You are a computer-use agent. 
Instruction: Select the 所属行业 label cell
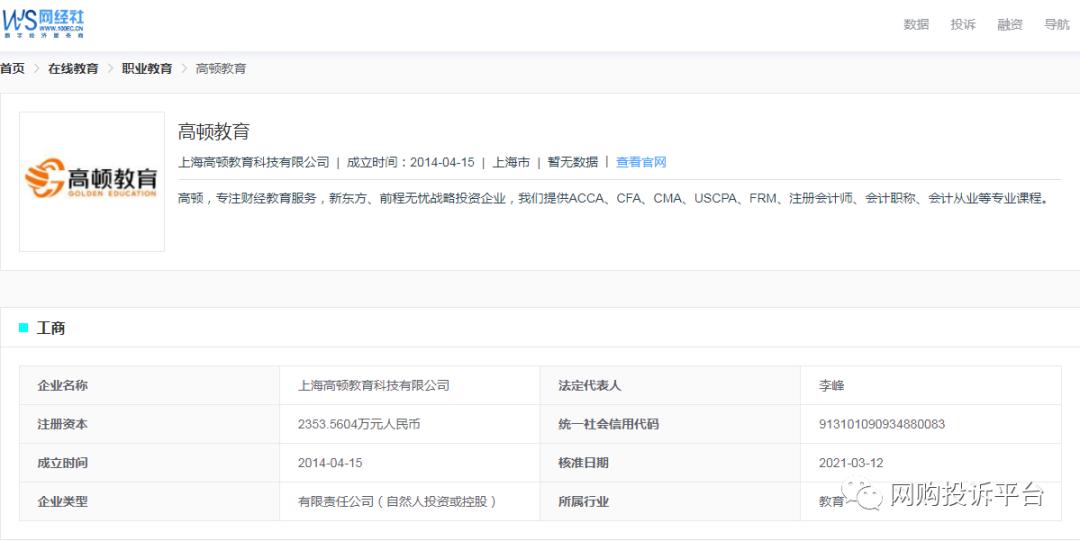click(670, 501)
